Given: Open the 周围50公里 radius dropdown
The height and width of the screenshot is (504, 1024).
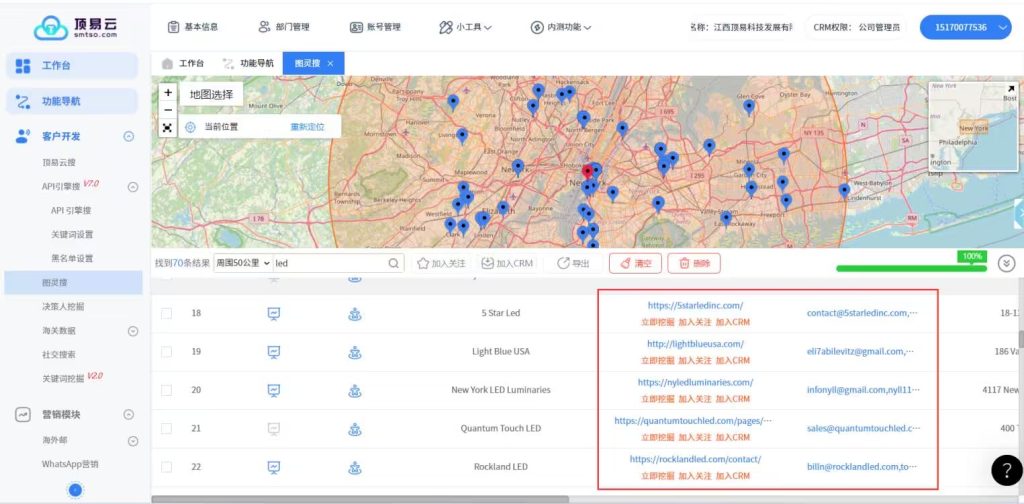Looking at the screenshot, I should [242, 263].
